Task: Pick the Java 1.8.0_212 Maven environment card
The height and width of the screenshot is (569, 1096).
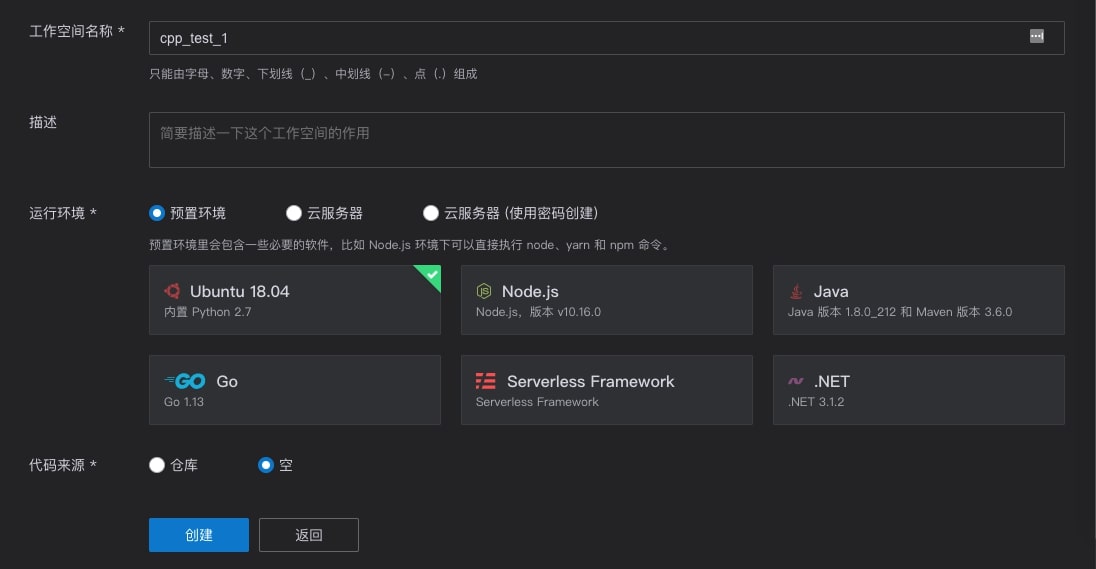Action: [x=918, y=300]
